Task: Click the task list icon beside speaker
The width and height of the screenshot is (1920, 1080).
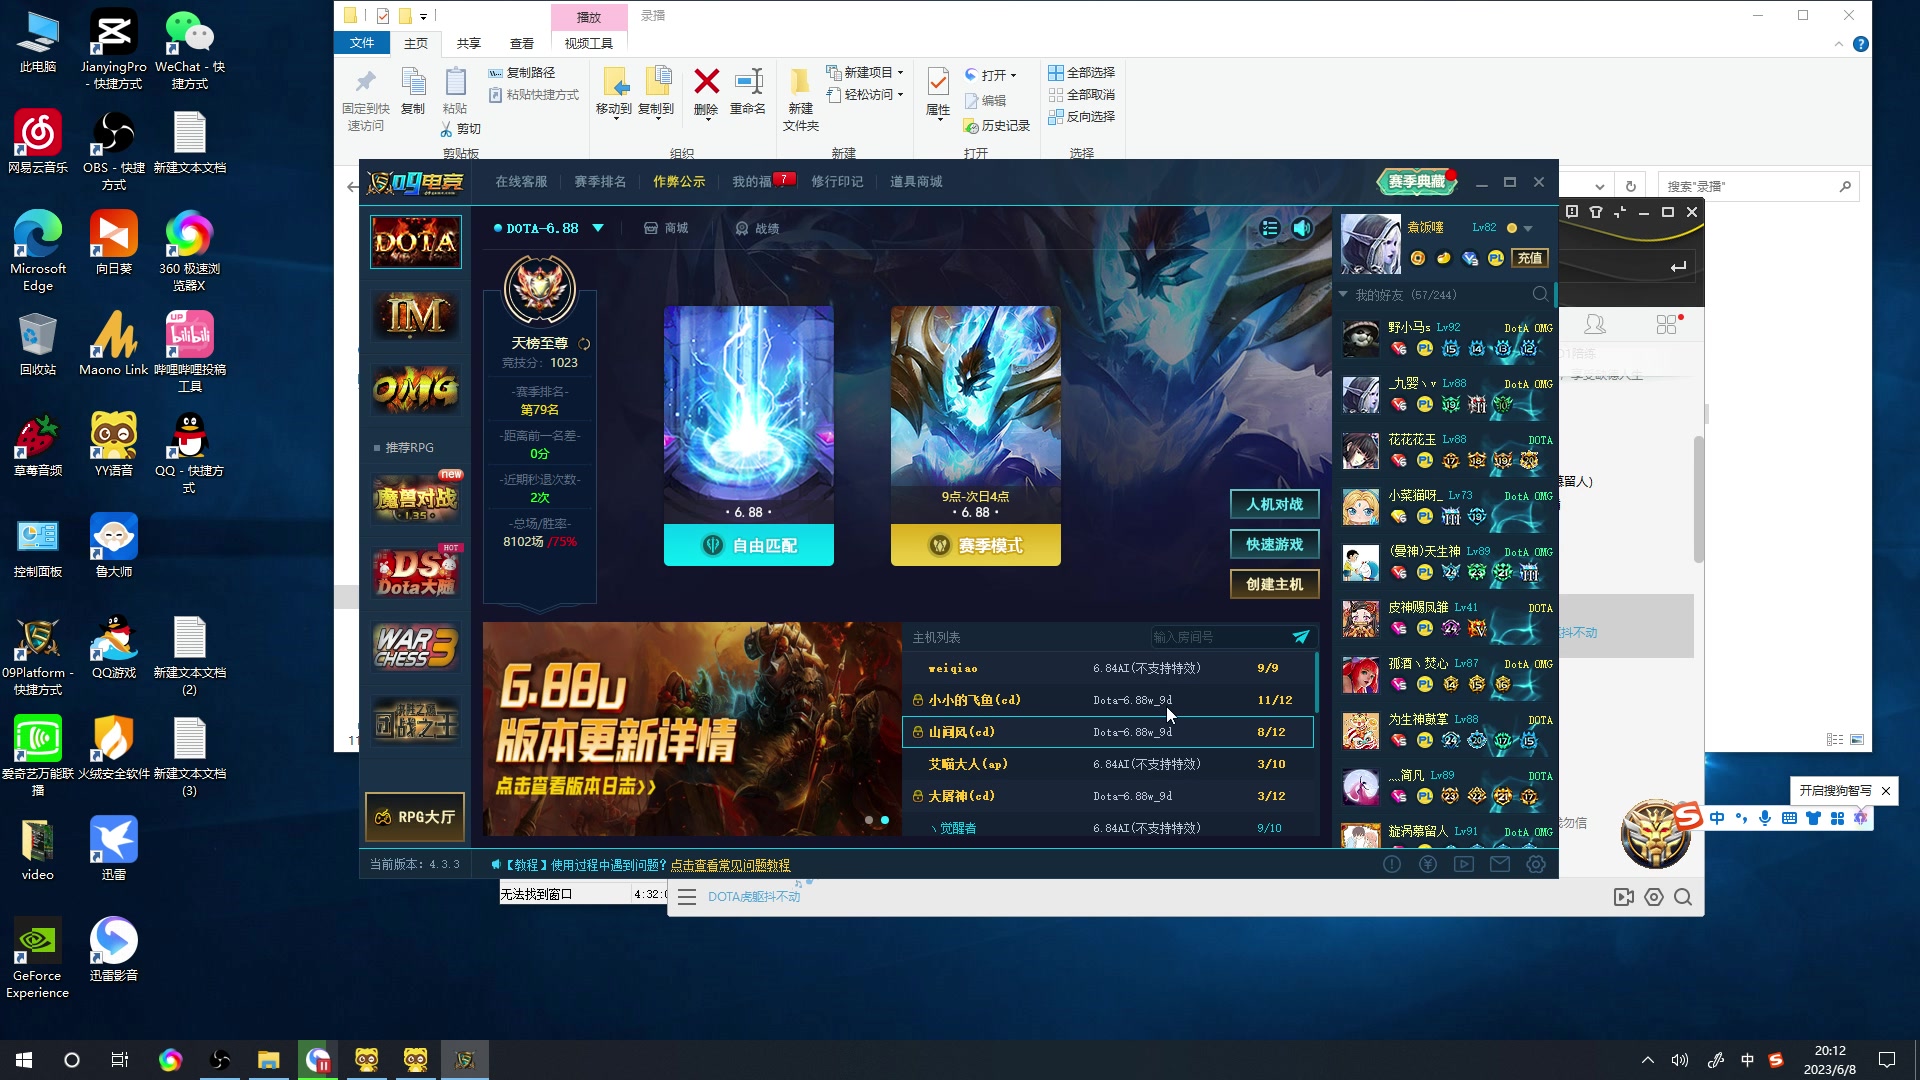Action: coord(1270,228)
